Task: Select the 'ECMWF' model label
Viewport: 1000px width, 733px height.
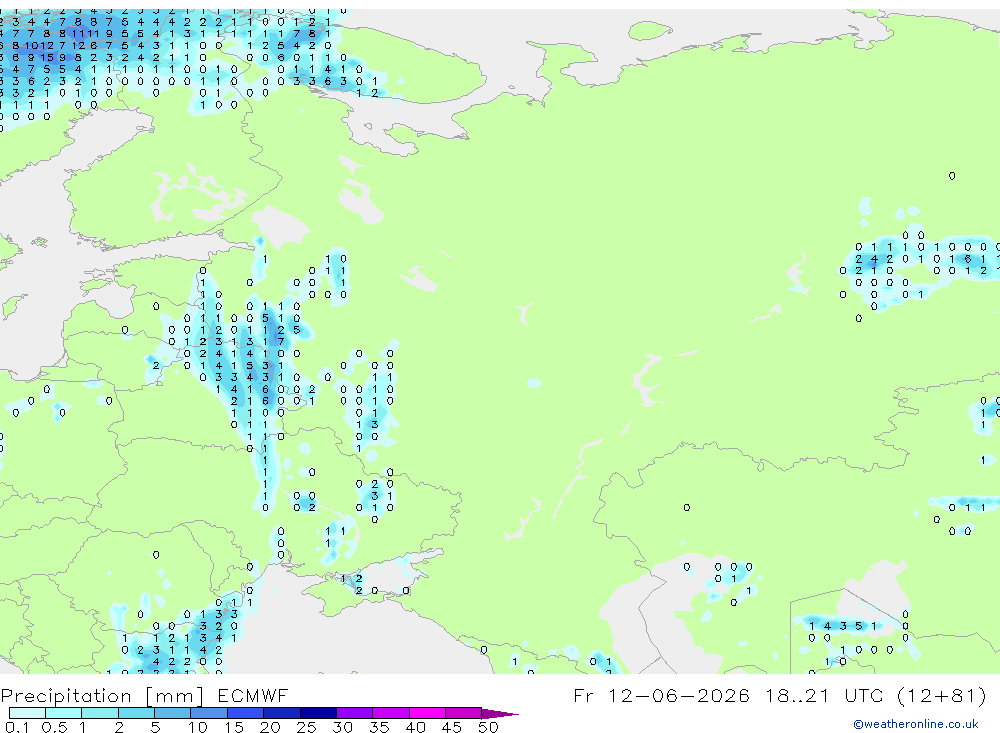Action: [x=253, y=695]
